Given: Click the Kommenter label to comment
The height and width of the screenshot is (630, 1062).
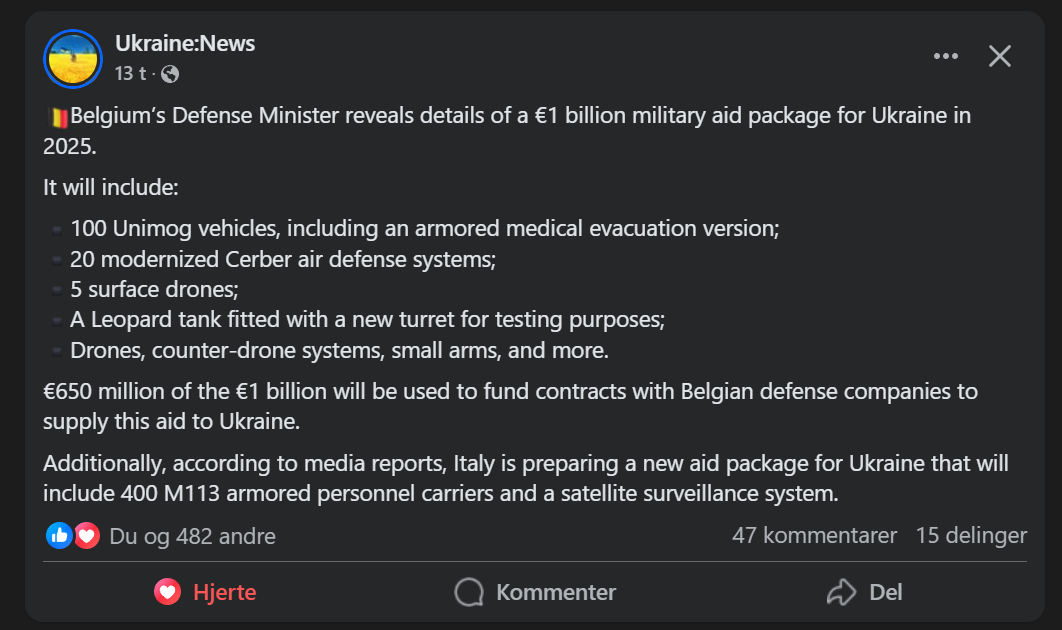Looking at the screenshot, I should (x=556, y=592).
